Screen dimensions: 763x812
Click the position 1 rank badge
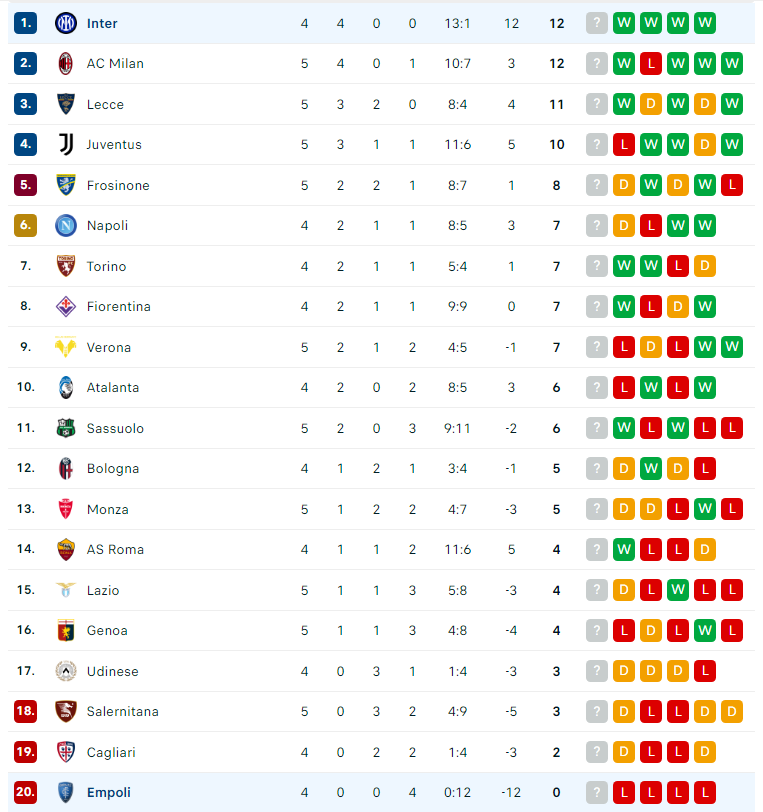point(25,23)
